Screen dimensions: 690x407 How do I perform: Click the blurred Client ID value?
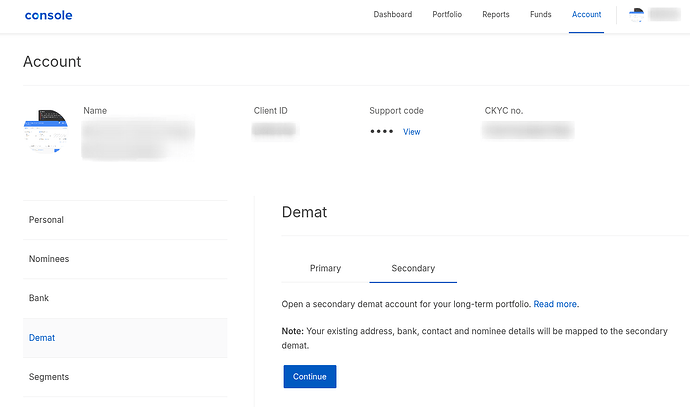tap(274, 131)
